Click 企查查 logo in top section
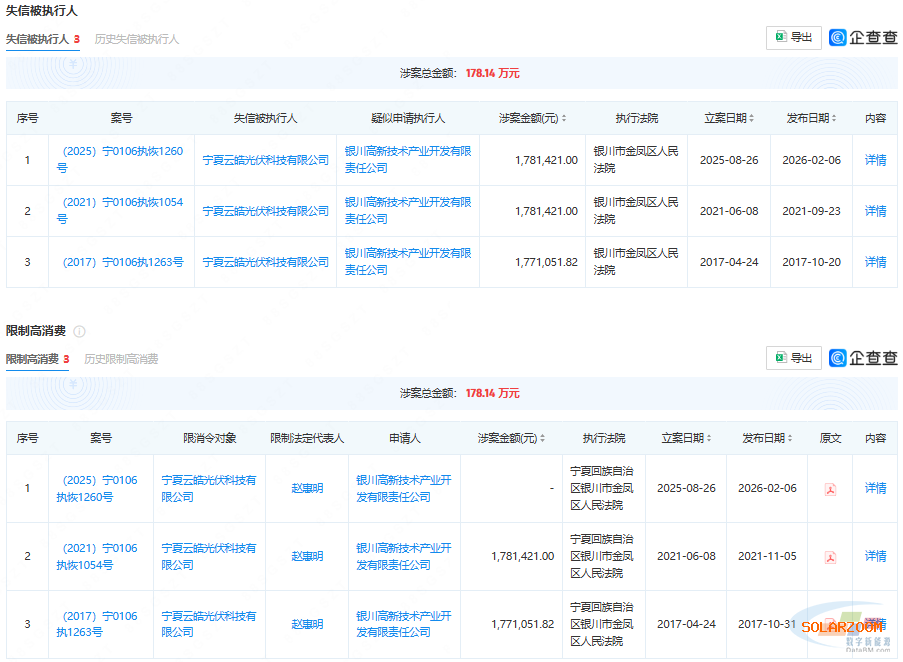The image size is (903, 662). pos(863,38)
